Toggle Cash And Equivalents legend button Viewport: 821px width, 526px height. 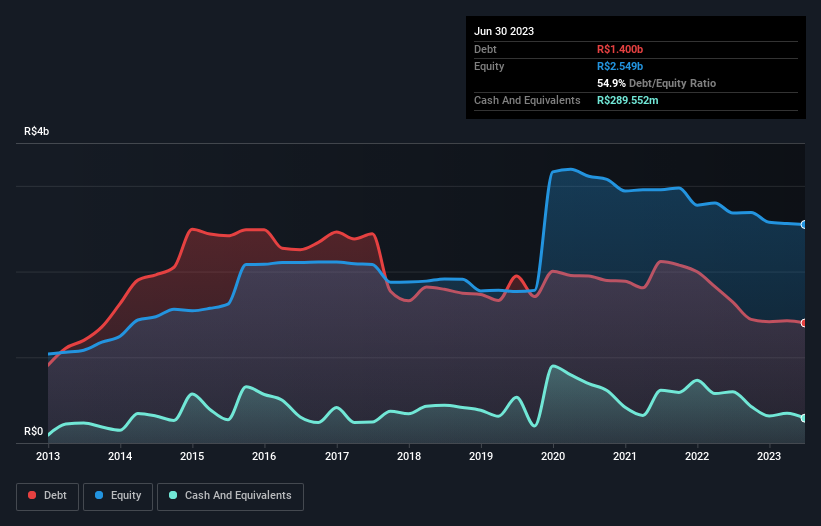(230, 496)
